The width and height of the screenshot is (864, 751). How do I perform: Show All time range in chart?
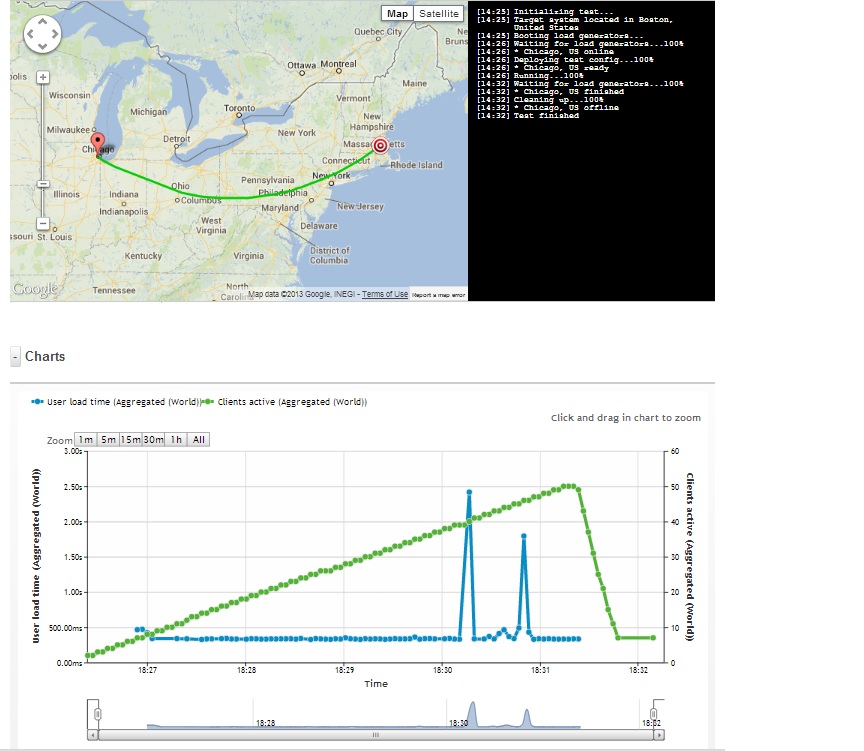click(x=199, y=440)
